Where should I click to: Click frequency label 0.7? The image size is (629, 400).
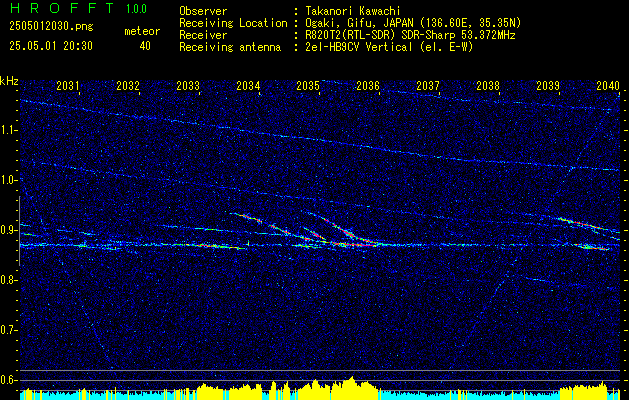(8, 330)
